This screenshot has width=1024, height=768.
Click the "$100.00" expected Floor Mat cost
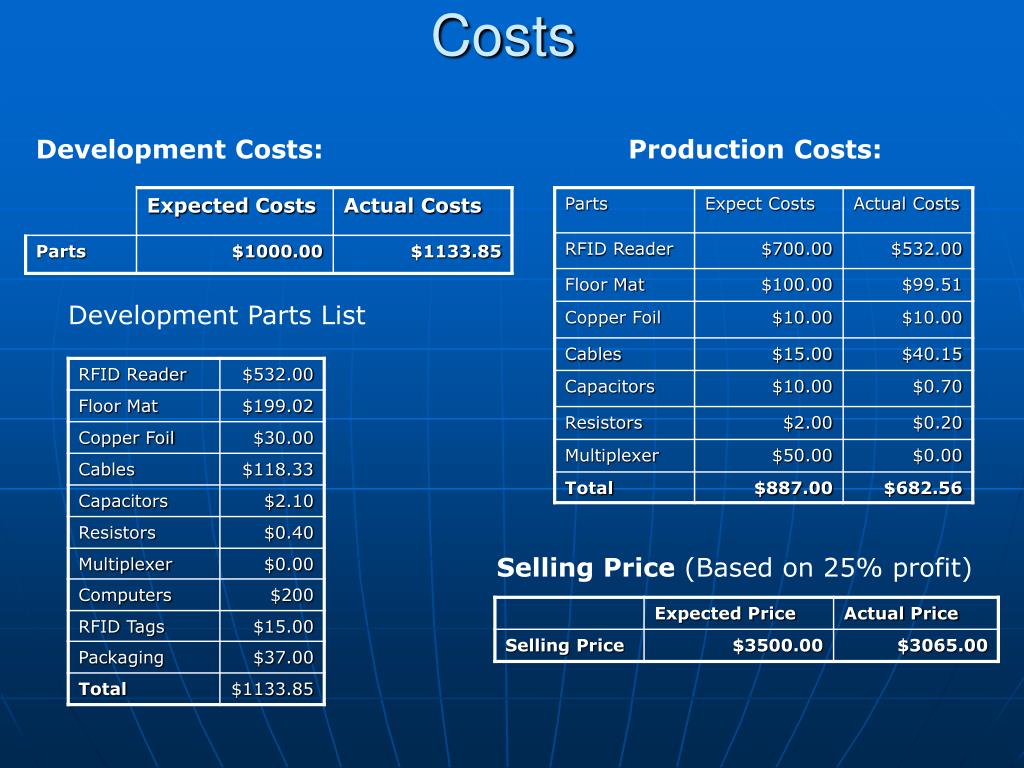(797, 285)
